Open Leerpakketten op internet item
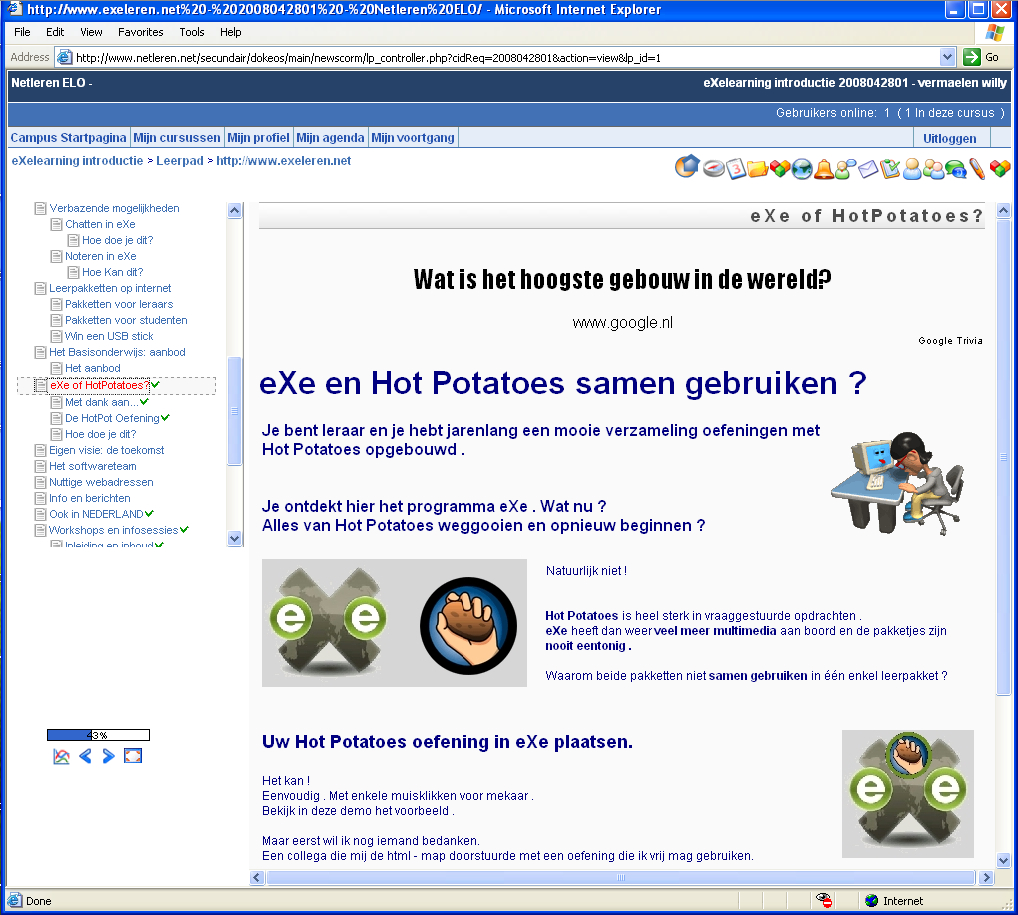This screenshot has height=915, width=1018. pyautogui.click(x=110, y=288)
